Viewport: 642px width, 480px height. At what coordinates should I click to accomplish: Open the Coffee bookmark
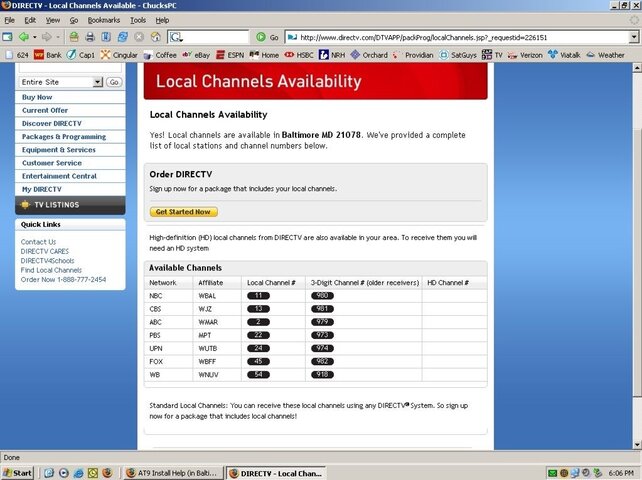pos(160,55)
